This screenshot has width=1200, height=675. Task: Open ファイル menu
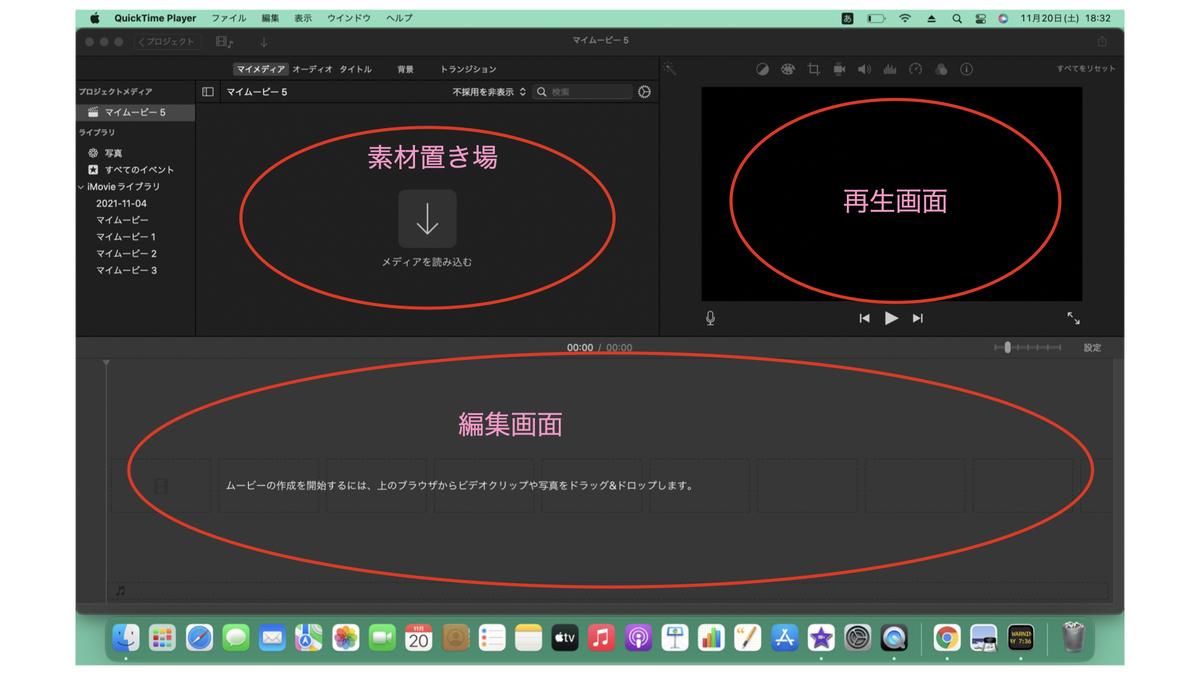228,18
